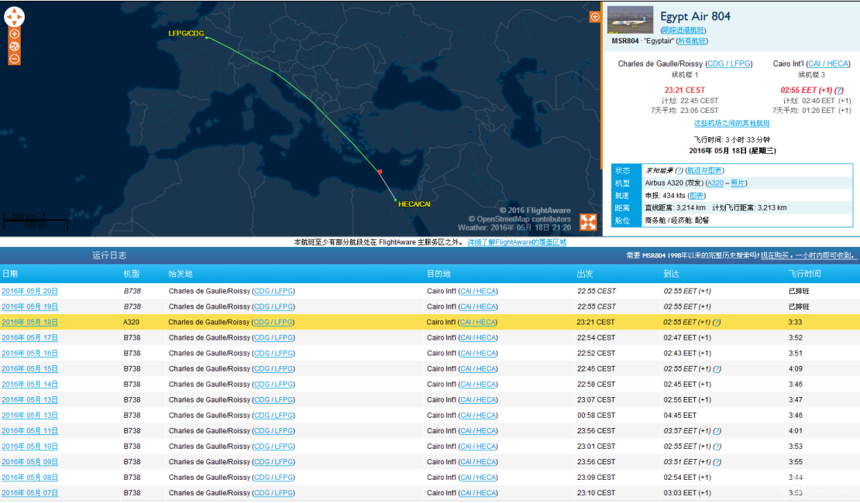The image size is (860, 503).
Task: Open the Egypt Air aircraft photo thumbnail
Action: point(630,20)
